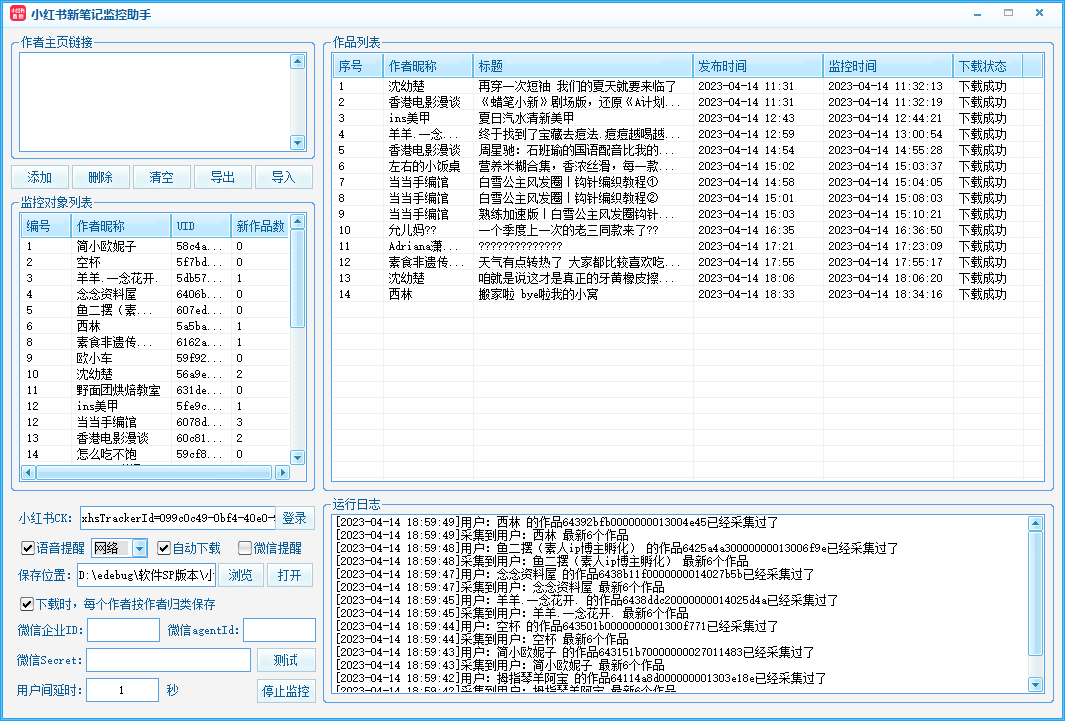Open the save folder with 打开 button
The image size is (1065, 721).
(x=289, y=575)
